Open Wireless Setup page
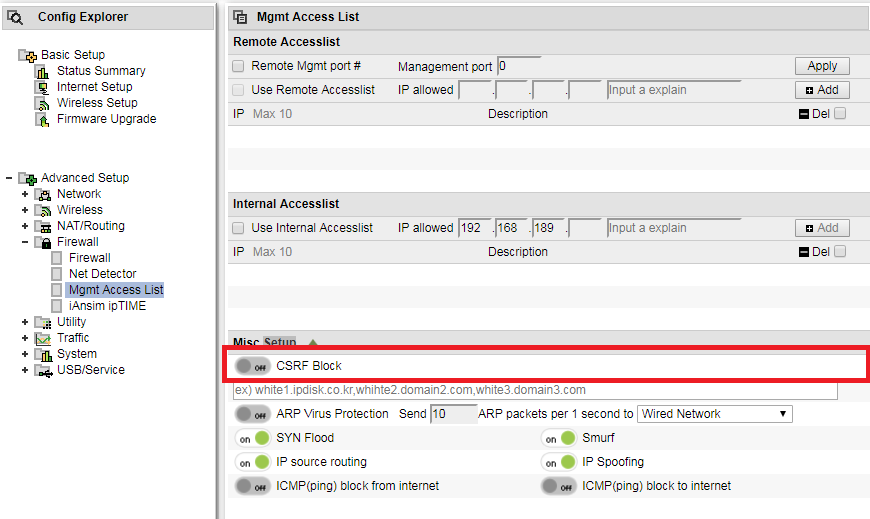 click(97, 103)
